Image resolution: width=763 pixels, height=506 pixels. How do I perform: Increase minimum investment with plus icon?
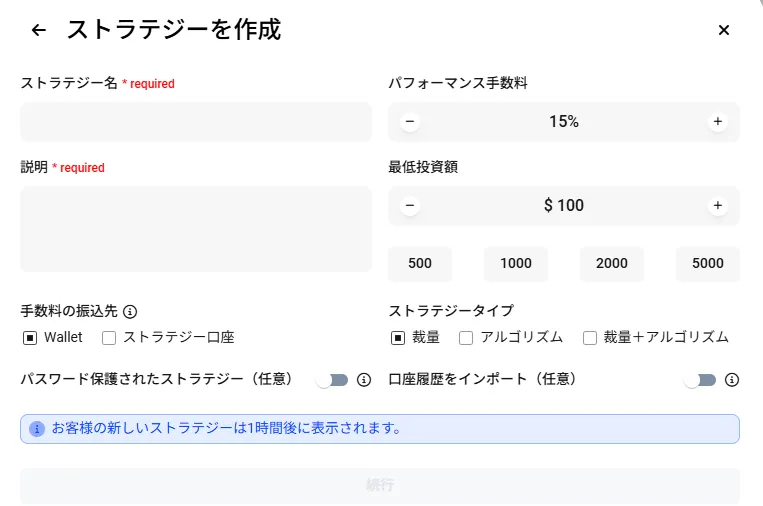[717, 206]
